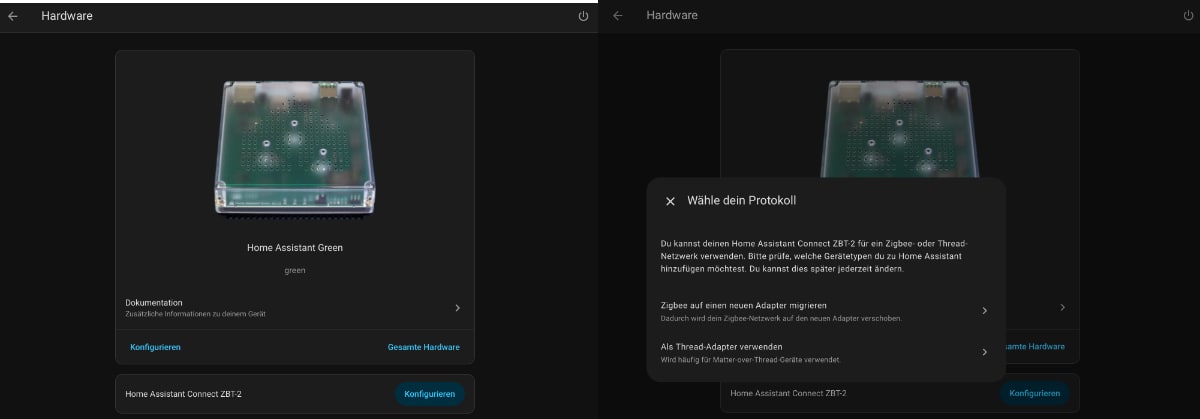Image resolution: width=1200 pixels, height=419 pixels.
Task: Click the Konfigurieren link under Dokumentation
Action: coord(155,347)
